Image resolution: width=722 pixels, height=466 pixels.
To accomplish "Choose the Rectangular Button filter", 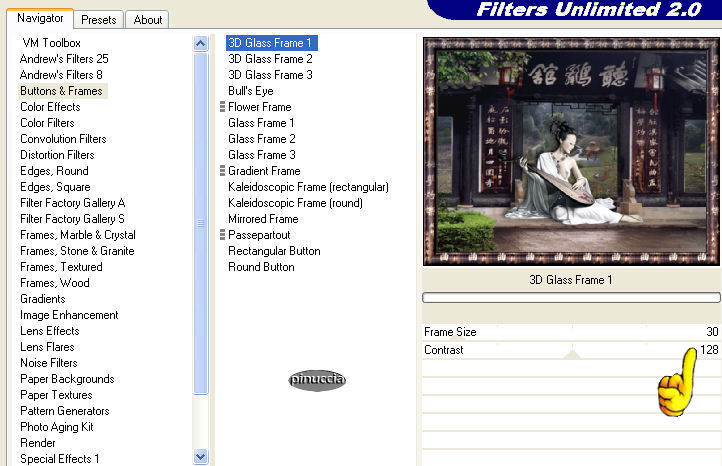I will point(274,251).
